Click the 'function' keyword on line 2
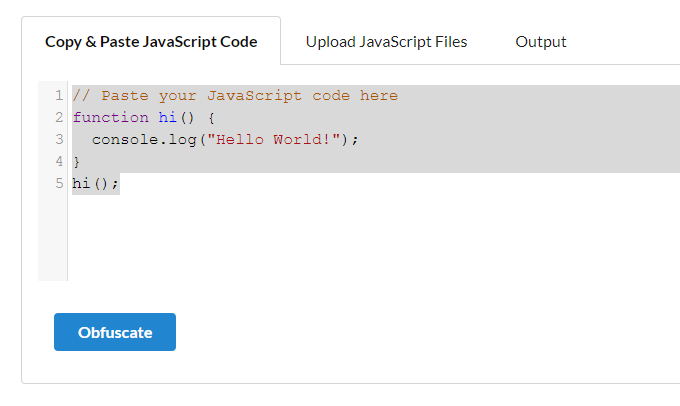The image size is (680, 406). 111,118
